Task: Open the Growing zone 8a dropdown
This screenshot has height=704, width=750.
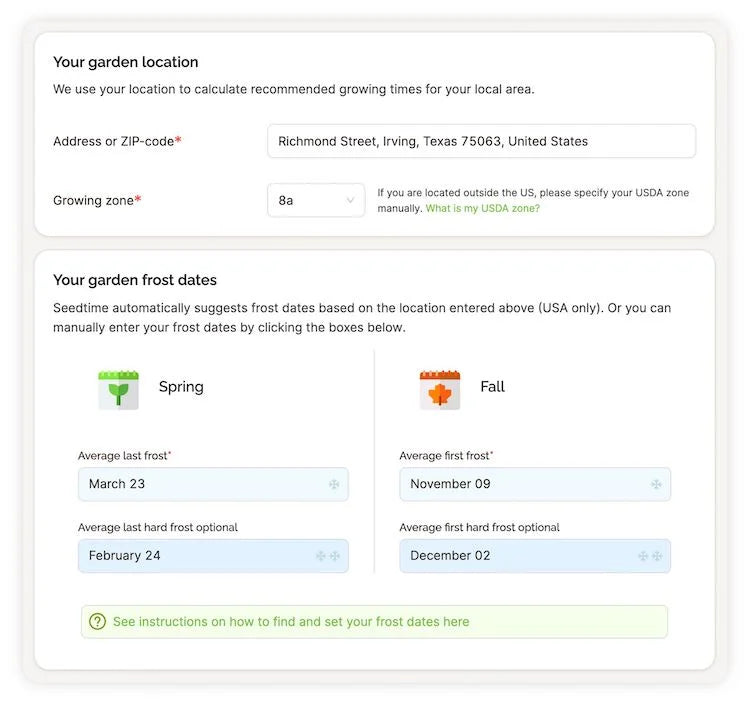Action: 316,200
